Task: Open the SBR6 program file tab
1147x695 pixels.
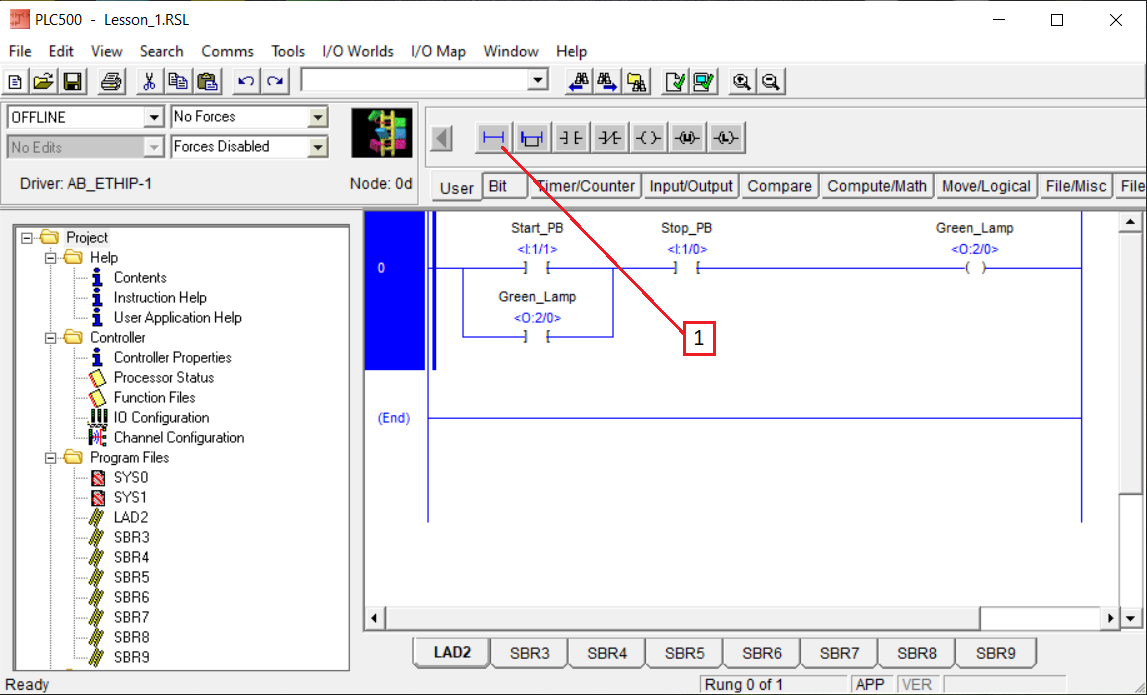Action: coord(762,653)
